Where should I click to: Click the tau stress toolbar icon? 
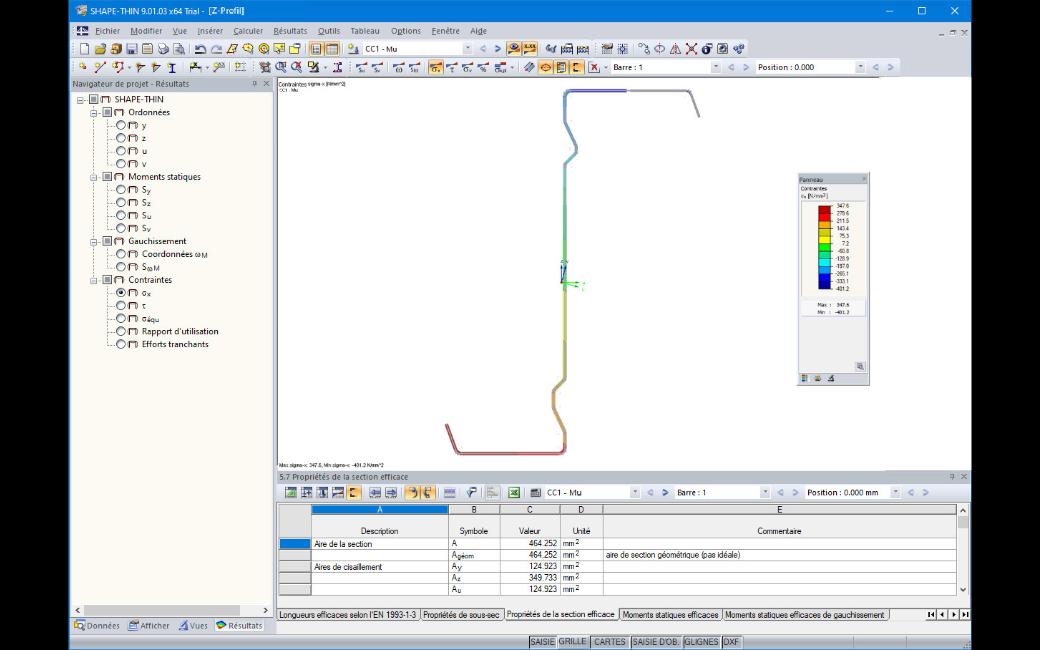click(452, 67)
